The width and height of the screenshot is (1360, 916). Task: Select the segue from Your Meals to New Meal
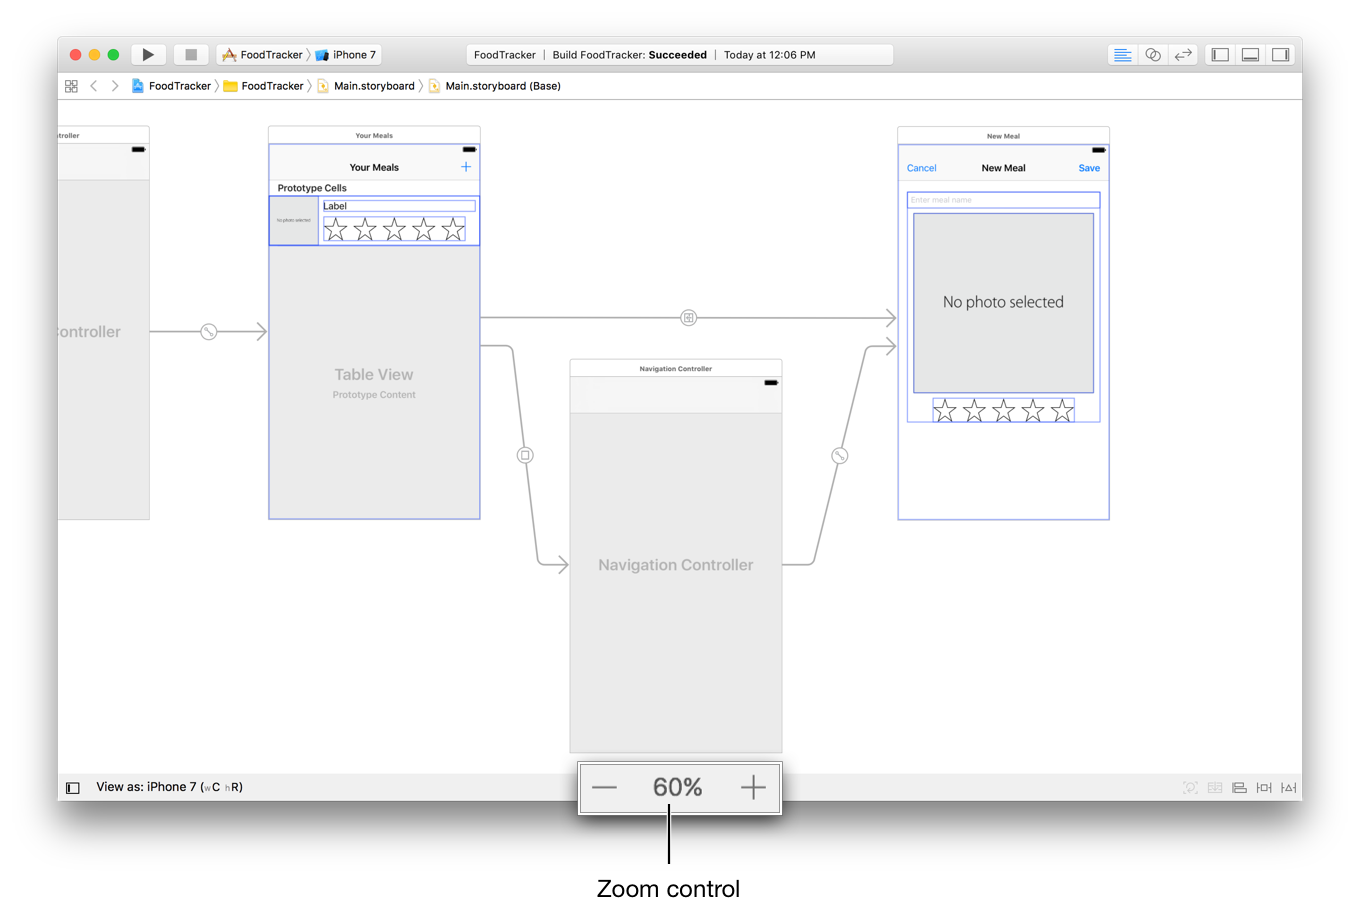pos(689,318)
